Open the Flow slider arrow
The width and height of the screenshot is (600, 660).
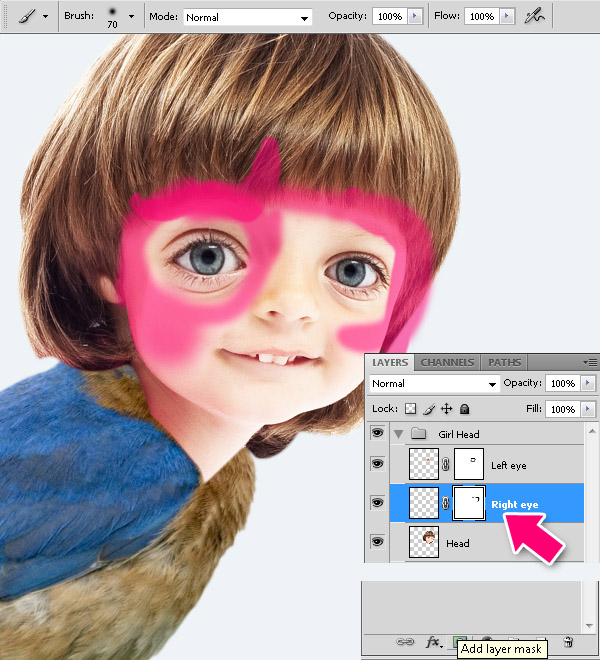tap(510, 17)
